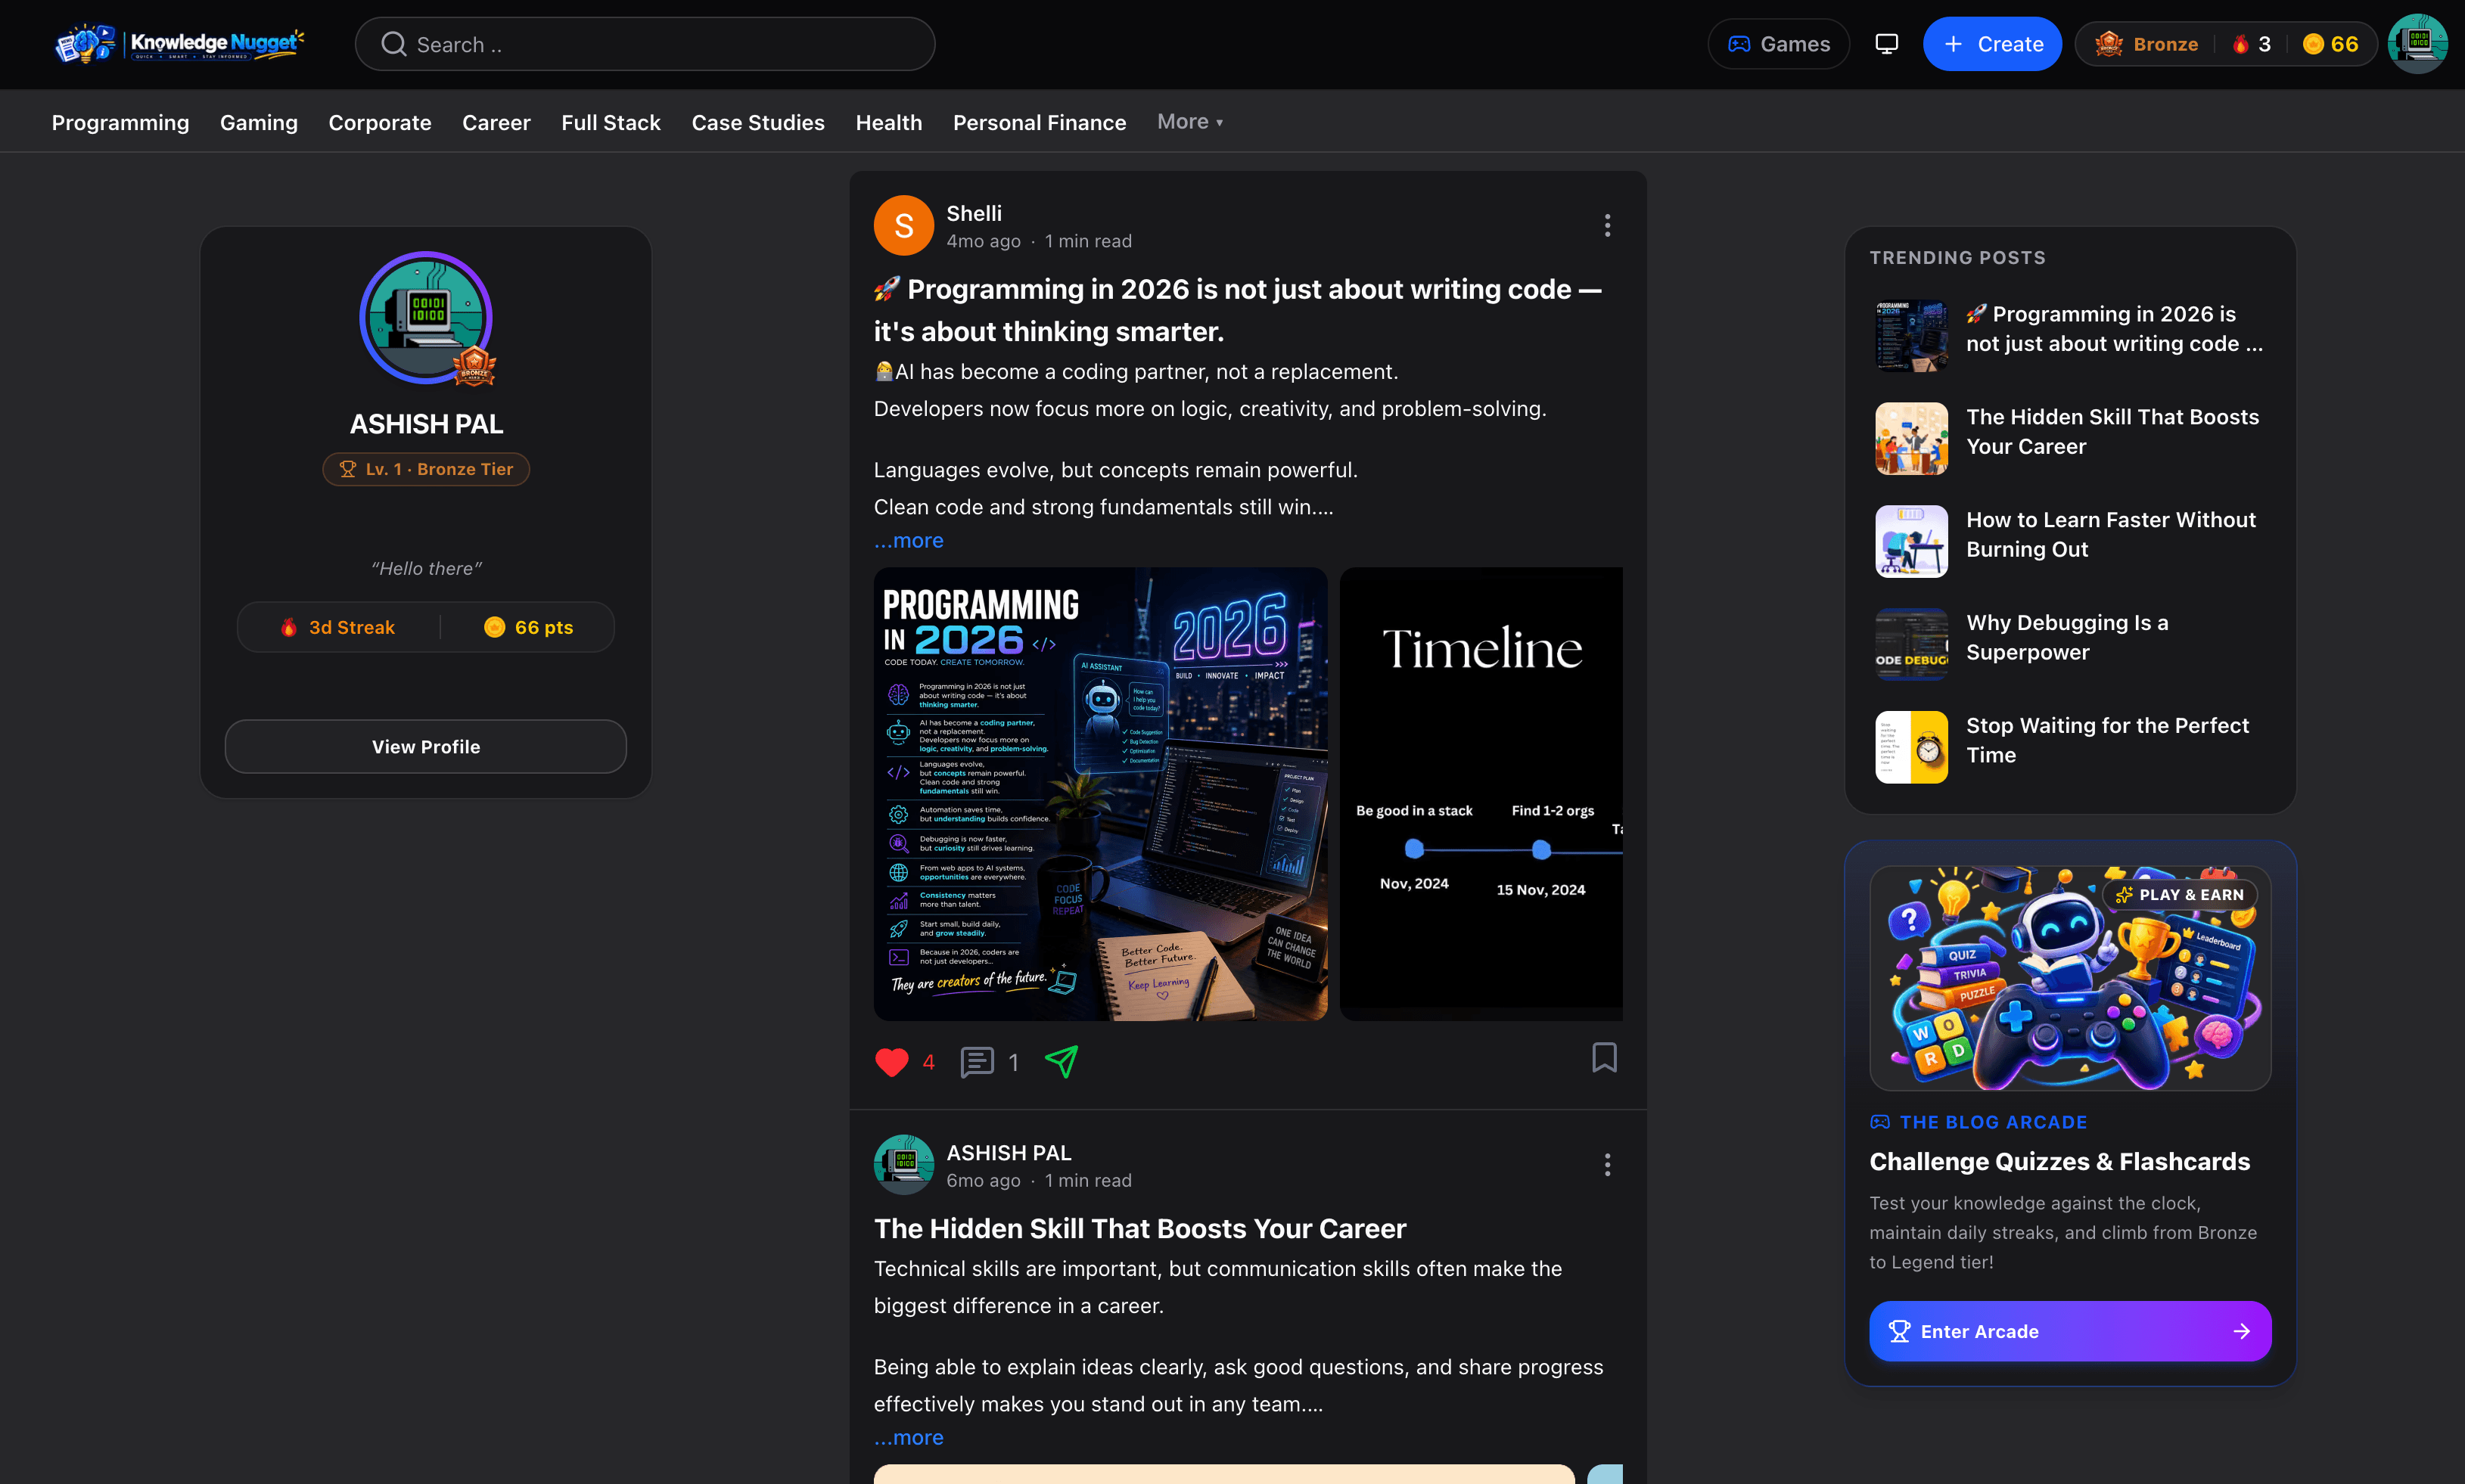The height and width of the screenshot is (1484, 2465).
Task: Open three-dot menu on ASHISH PAL's post
Action: (x=1607, y=1164)
